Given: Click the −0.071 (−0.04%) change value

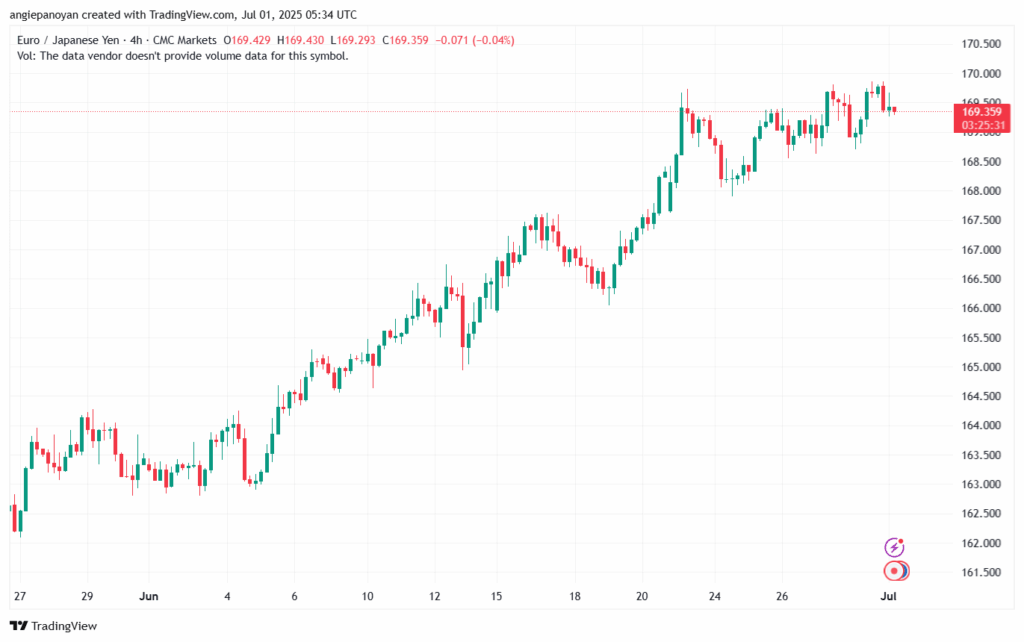Looking at the screenshot, I should click(479, 40).
